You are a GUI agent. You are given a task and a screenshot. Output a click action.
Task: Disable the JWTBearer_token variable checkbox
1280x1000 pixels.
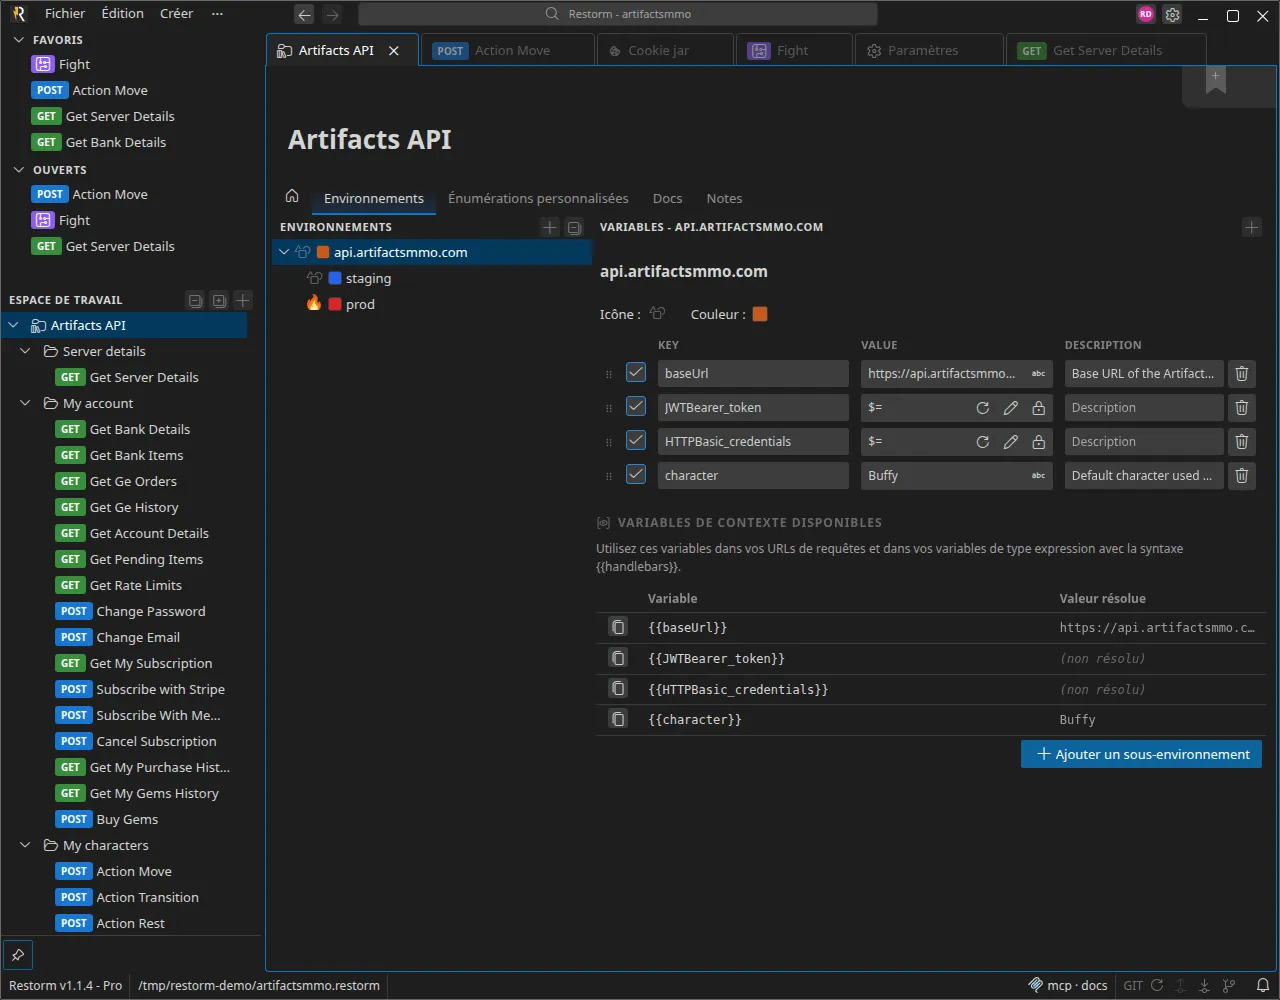pyautogui.click(x=636, y=407)
